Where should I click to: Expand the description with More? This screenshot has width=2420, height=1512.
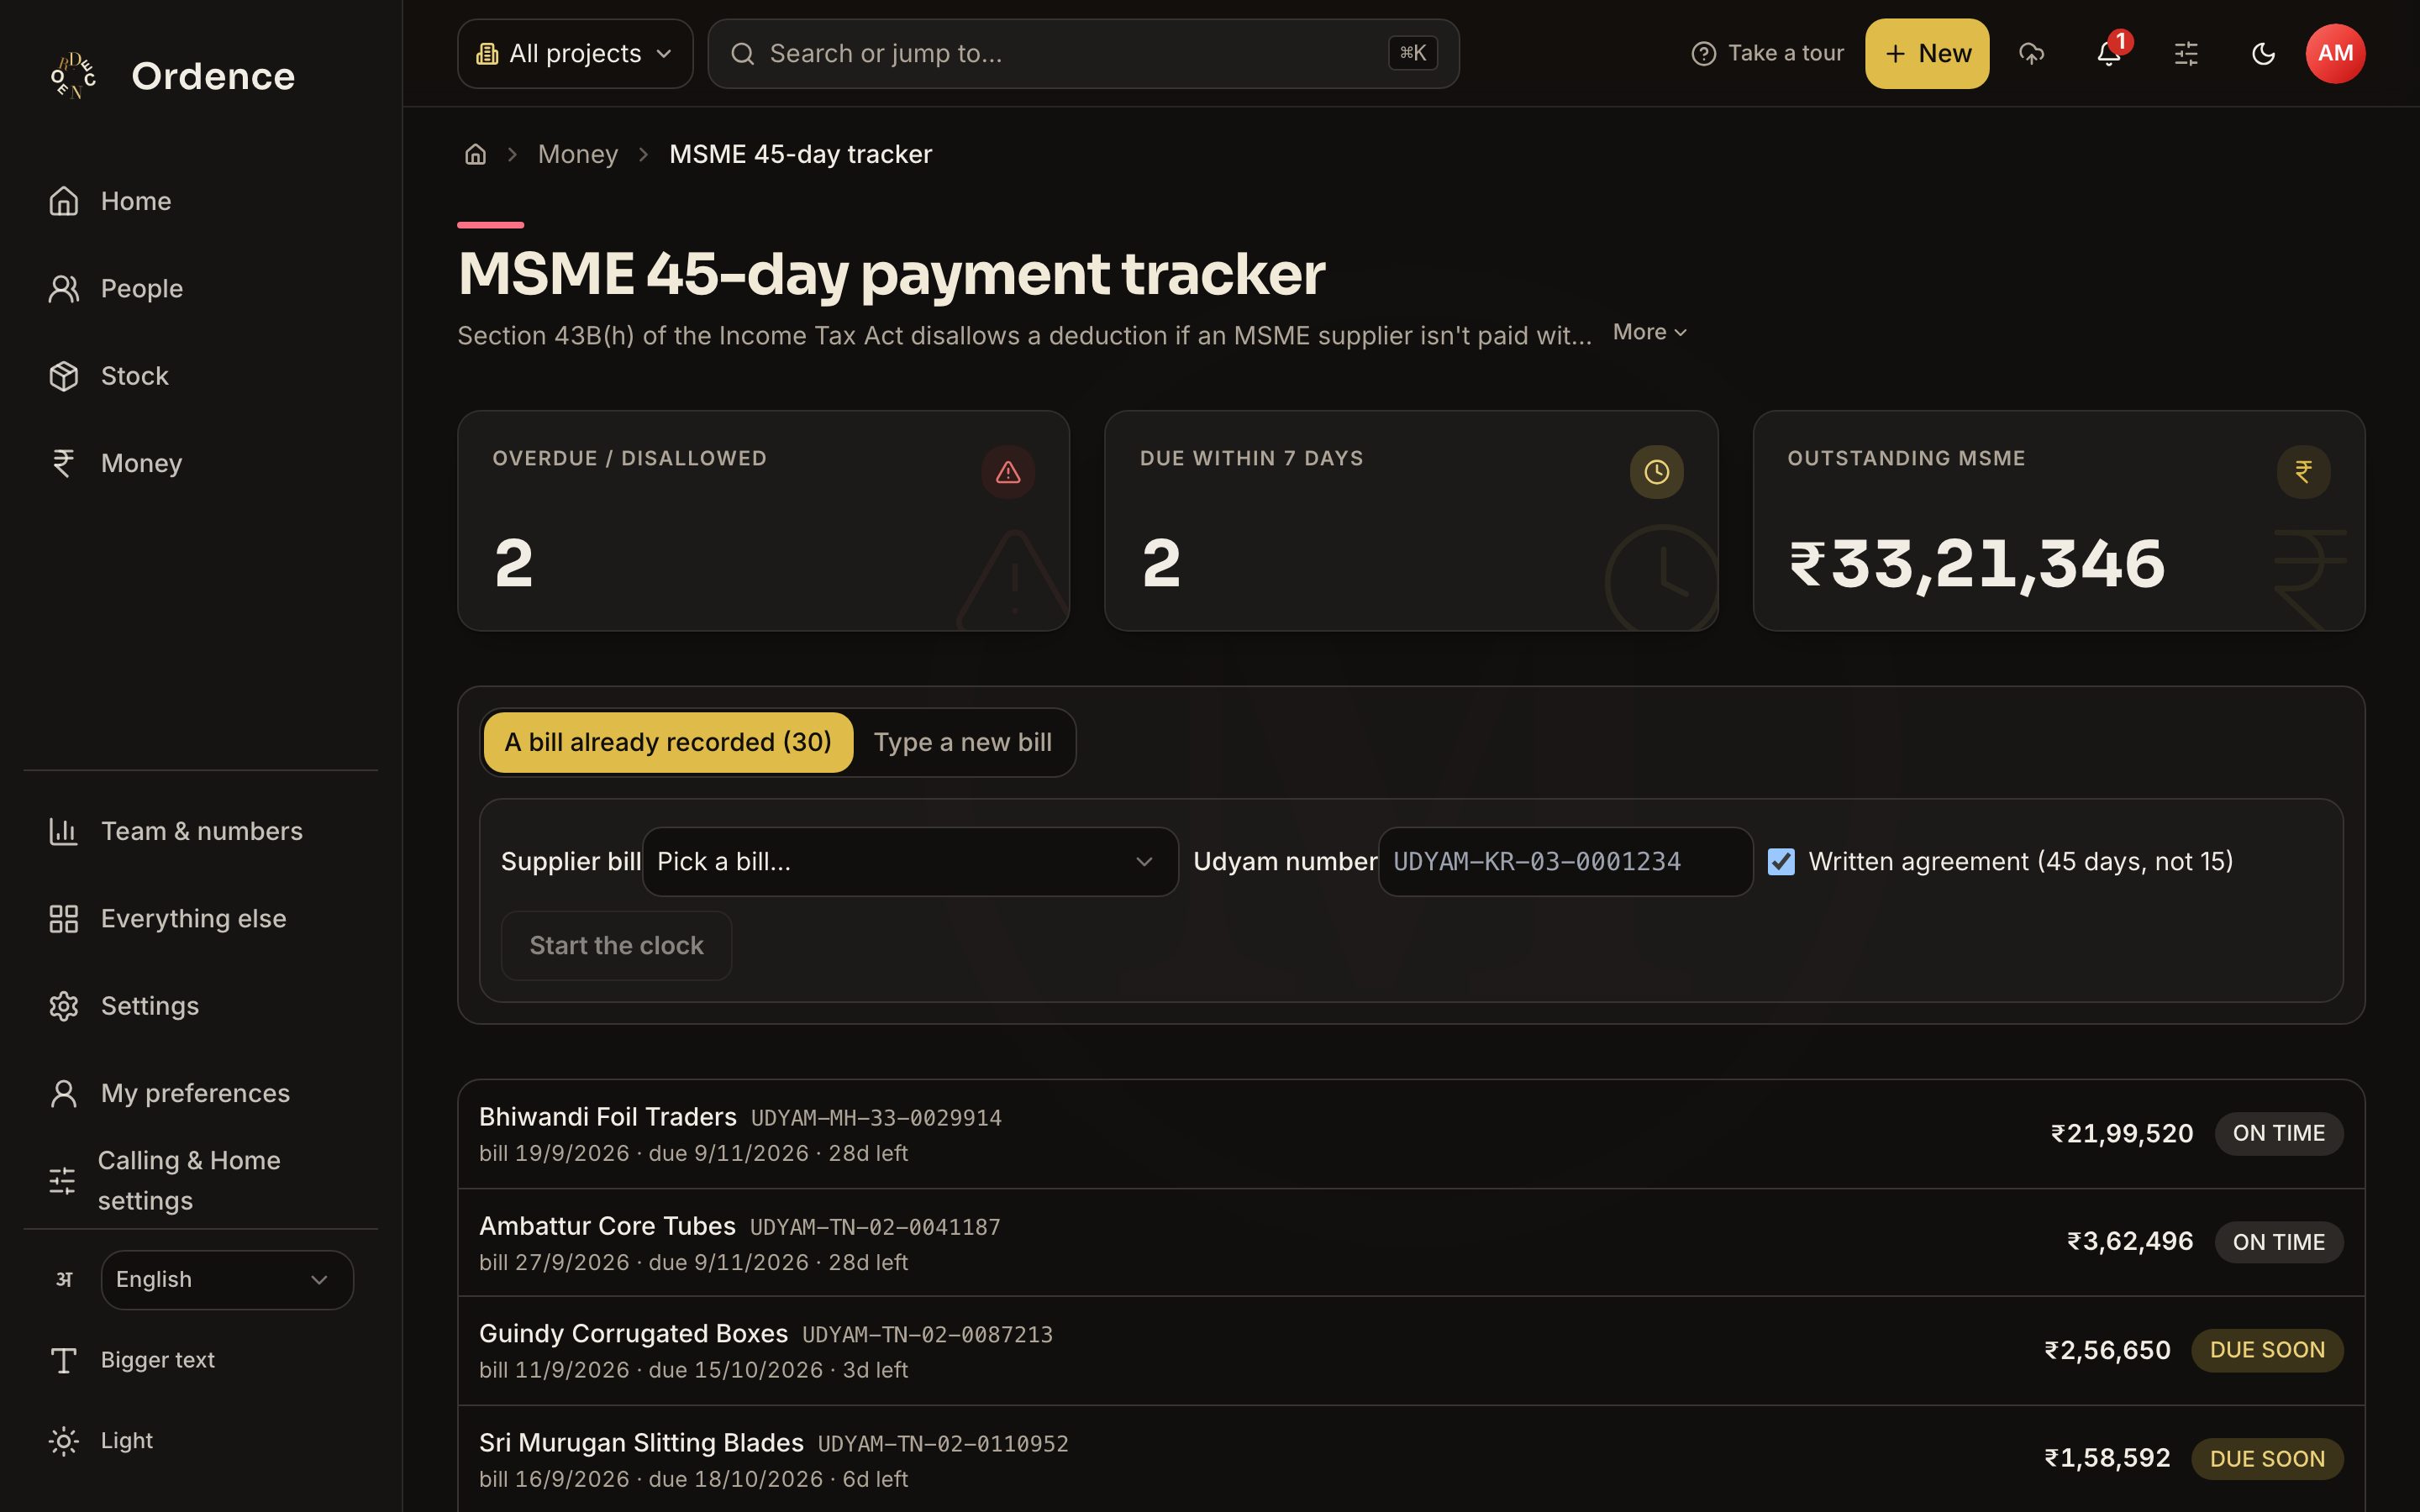[x=1650, y=332]
